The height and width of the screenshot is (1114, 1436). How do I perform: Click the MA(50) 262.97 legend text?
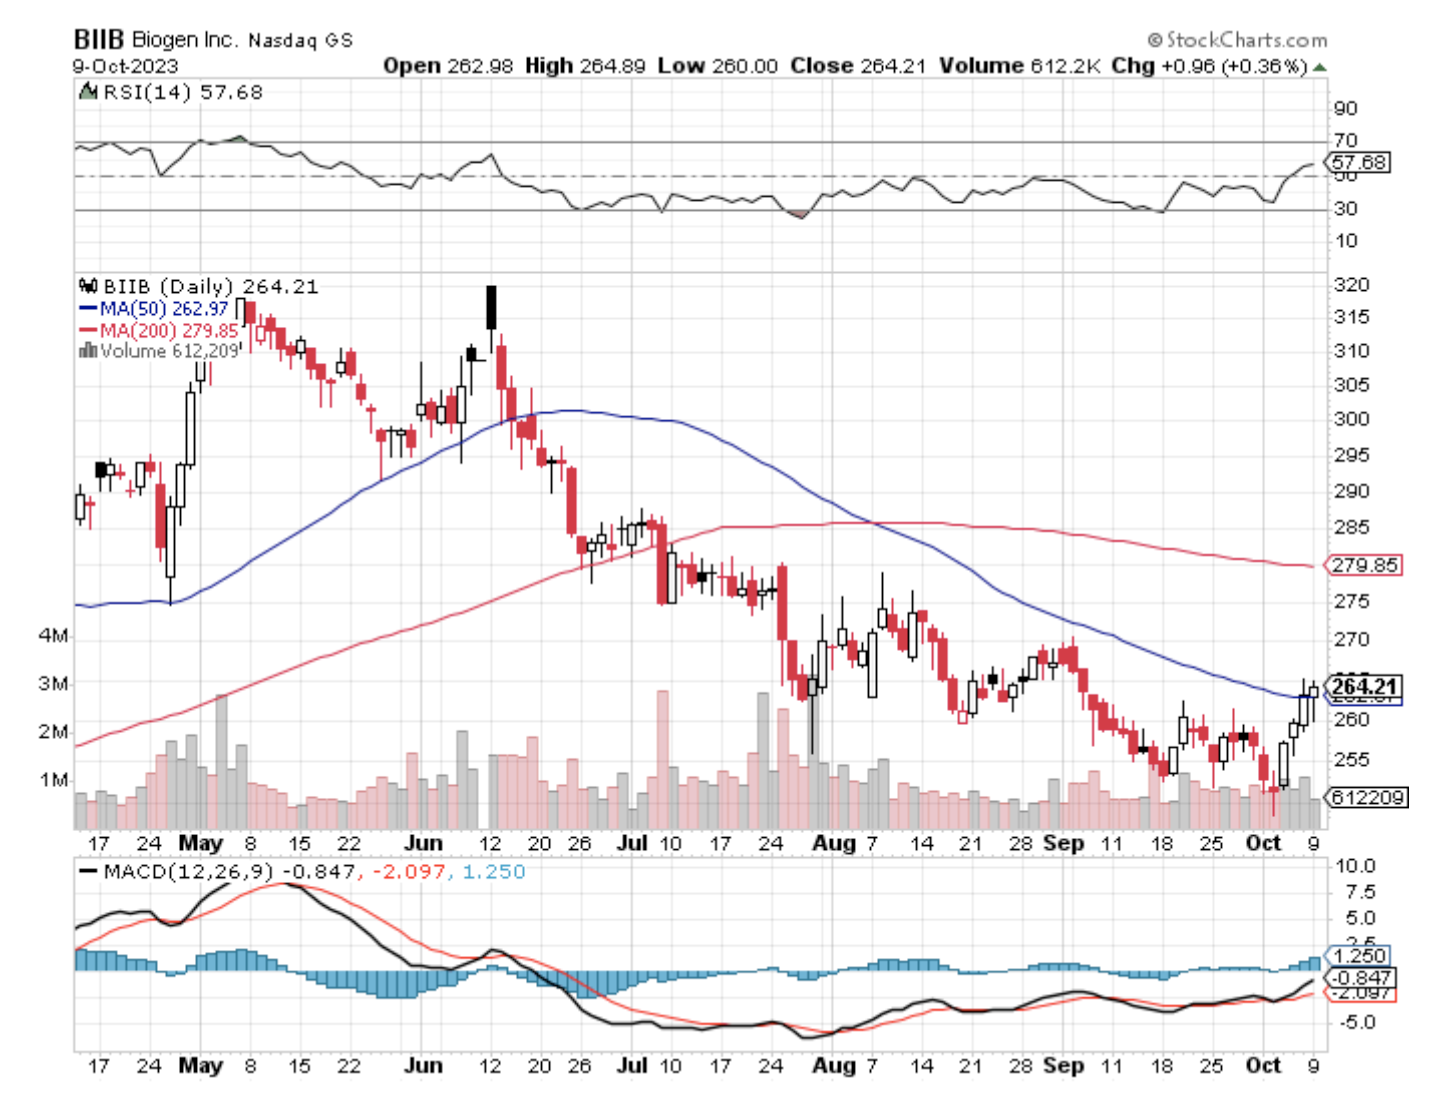164,309
